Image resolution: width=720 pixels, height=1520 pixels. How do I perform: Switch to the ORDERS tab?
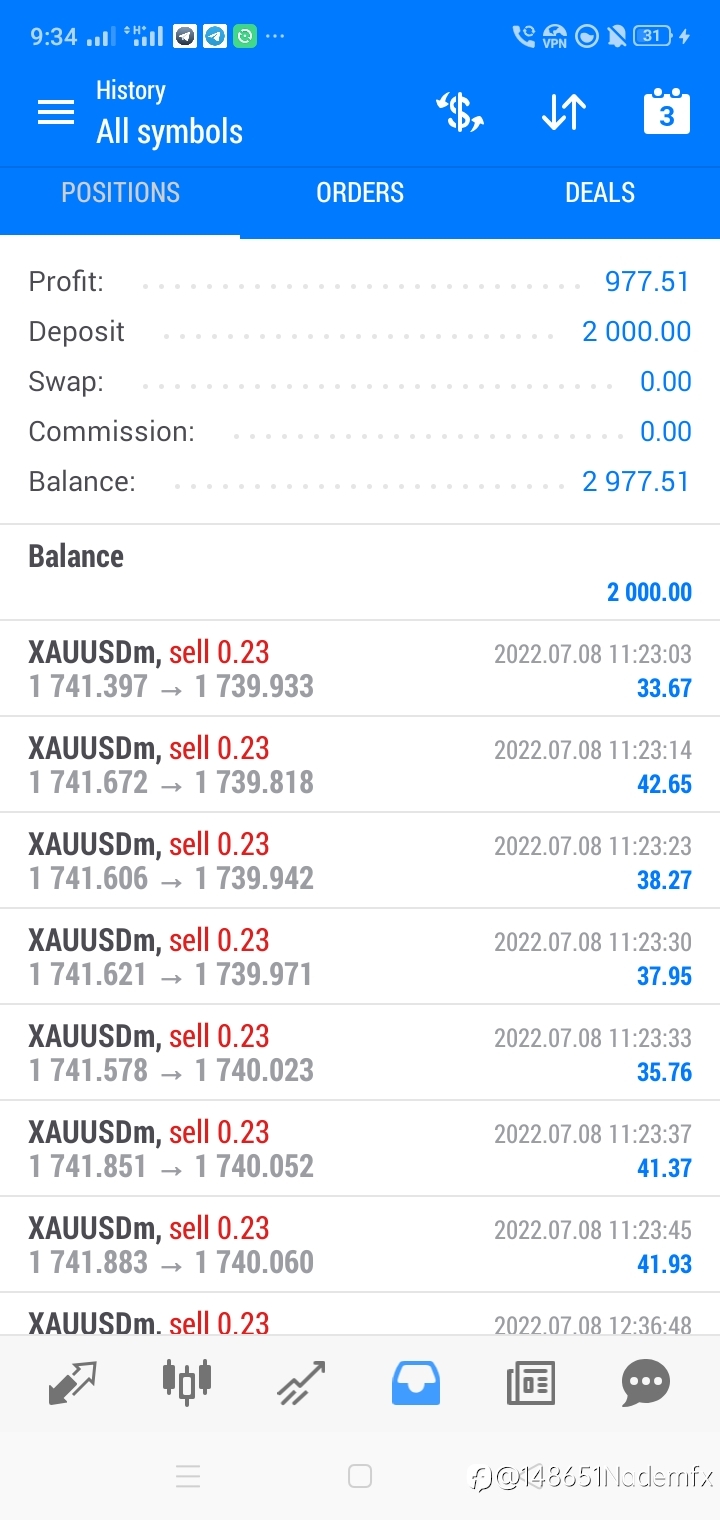pos(360,193)
